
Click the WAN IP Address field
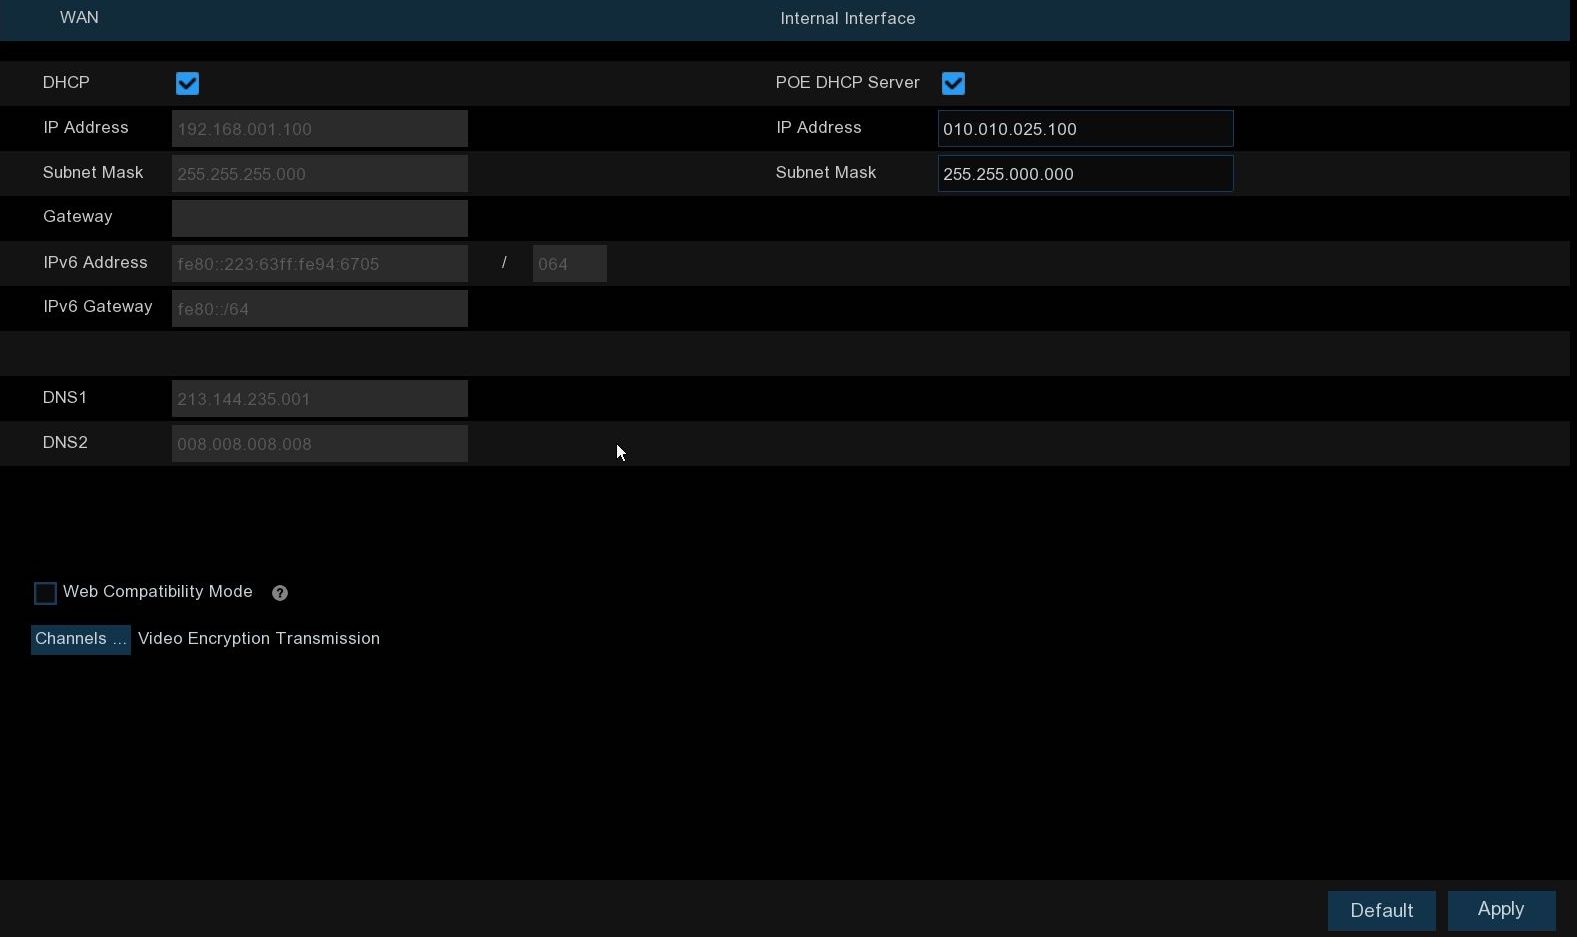[319, 129]
